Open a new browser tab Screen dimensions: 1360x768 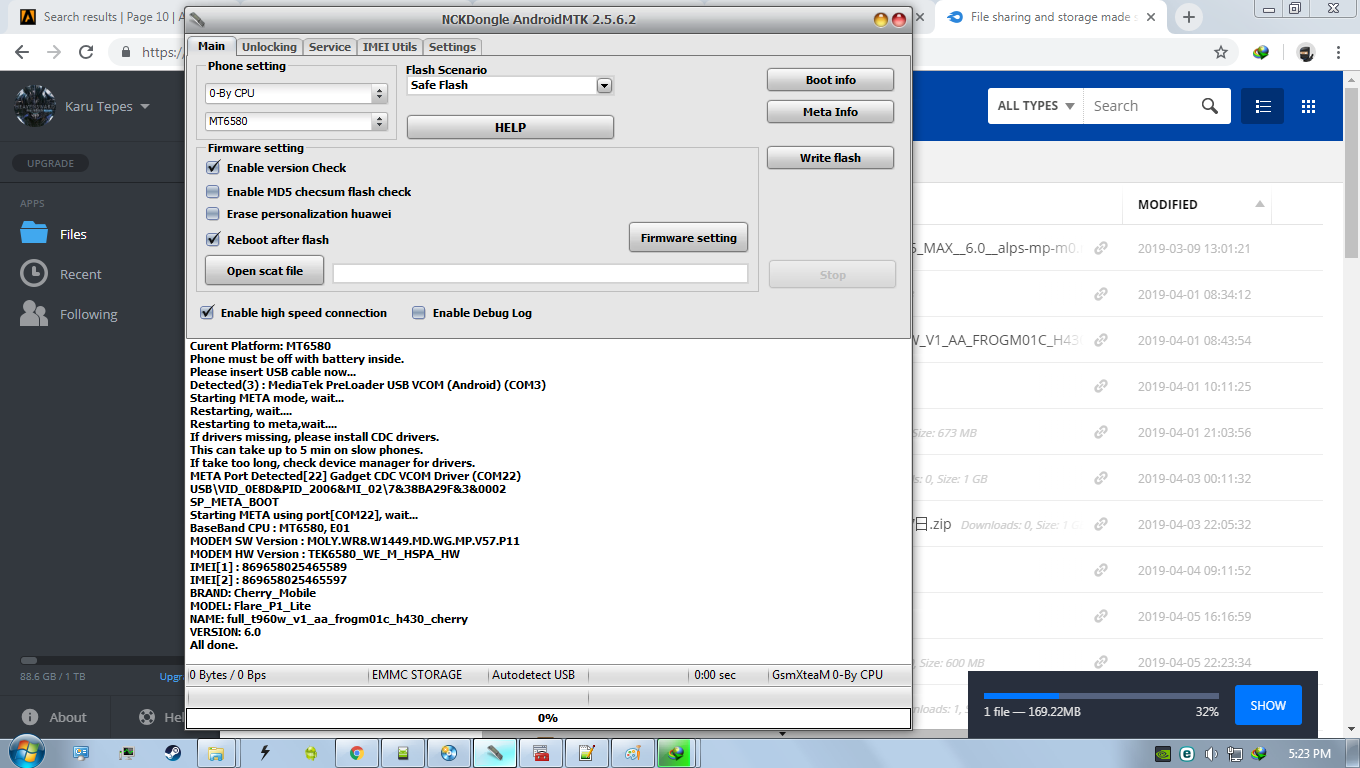1188,17
